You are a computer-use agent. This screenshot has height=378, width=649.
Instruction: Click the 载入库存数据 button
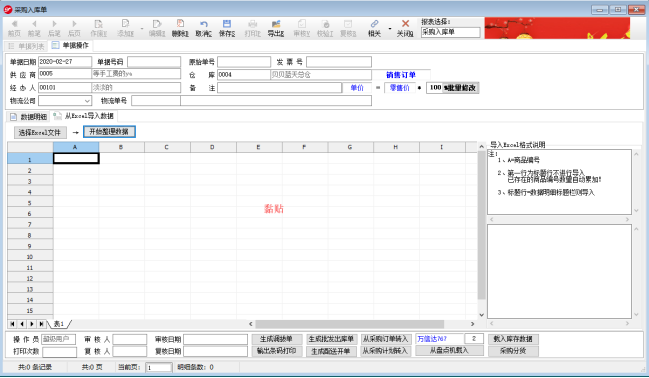[513, 339]
